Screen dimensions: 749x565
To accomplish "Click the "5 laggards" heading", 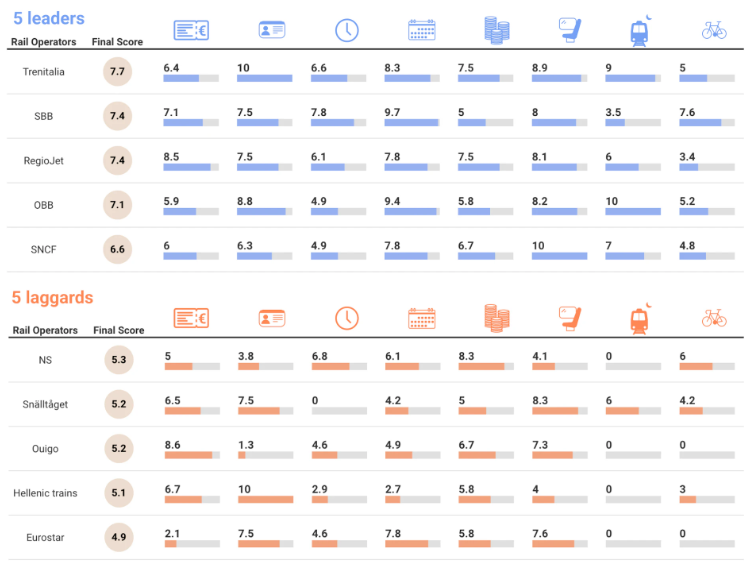I will click(x=52, y=297).
